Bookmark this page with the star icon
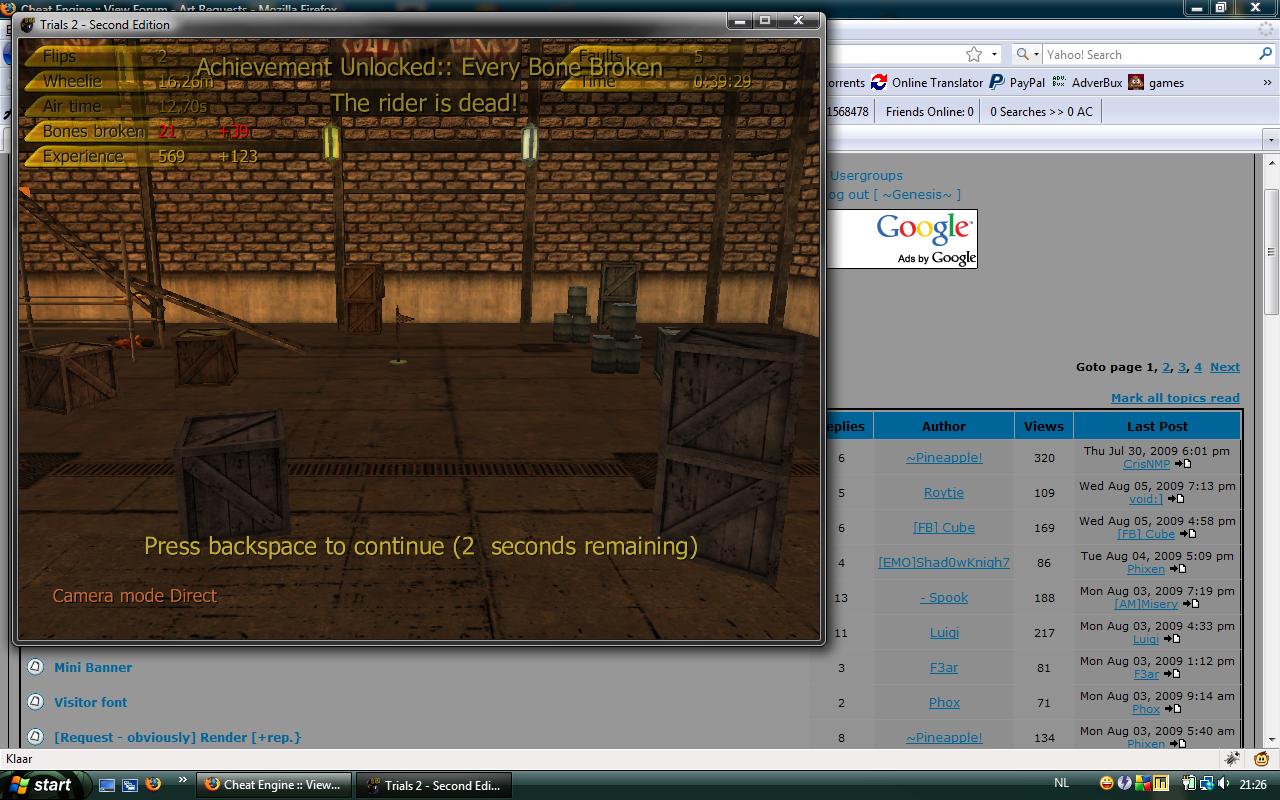The height and width of the screenshot is (800, 1280). click(x=974, y=54)
